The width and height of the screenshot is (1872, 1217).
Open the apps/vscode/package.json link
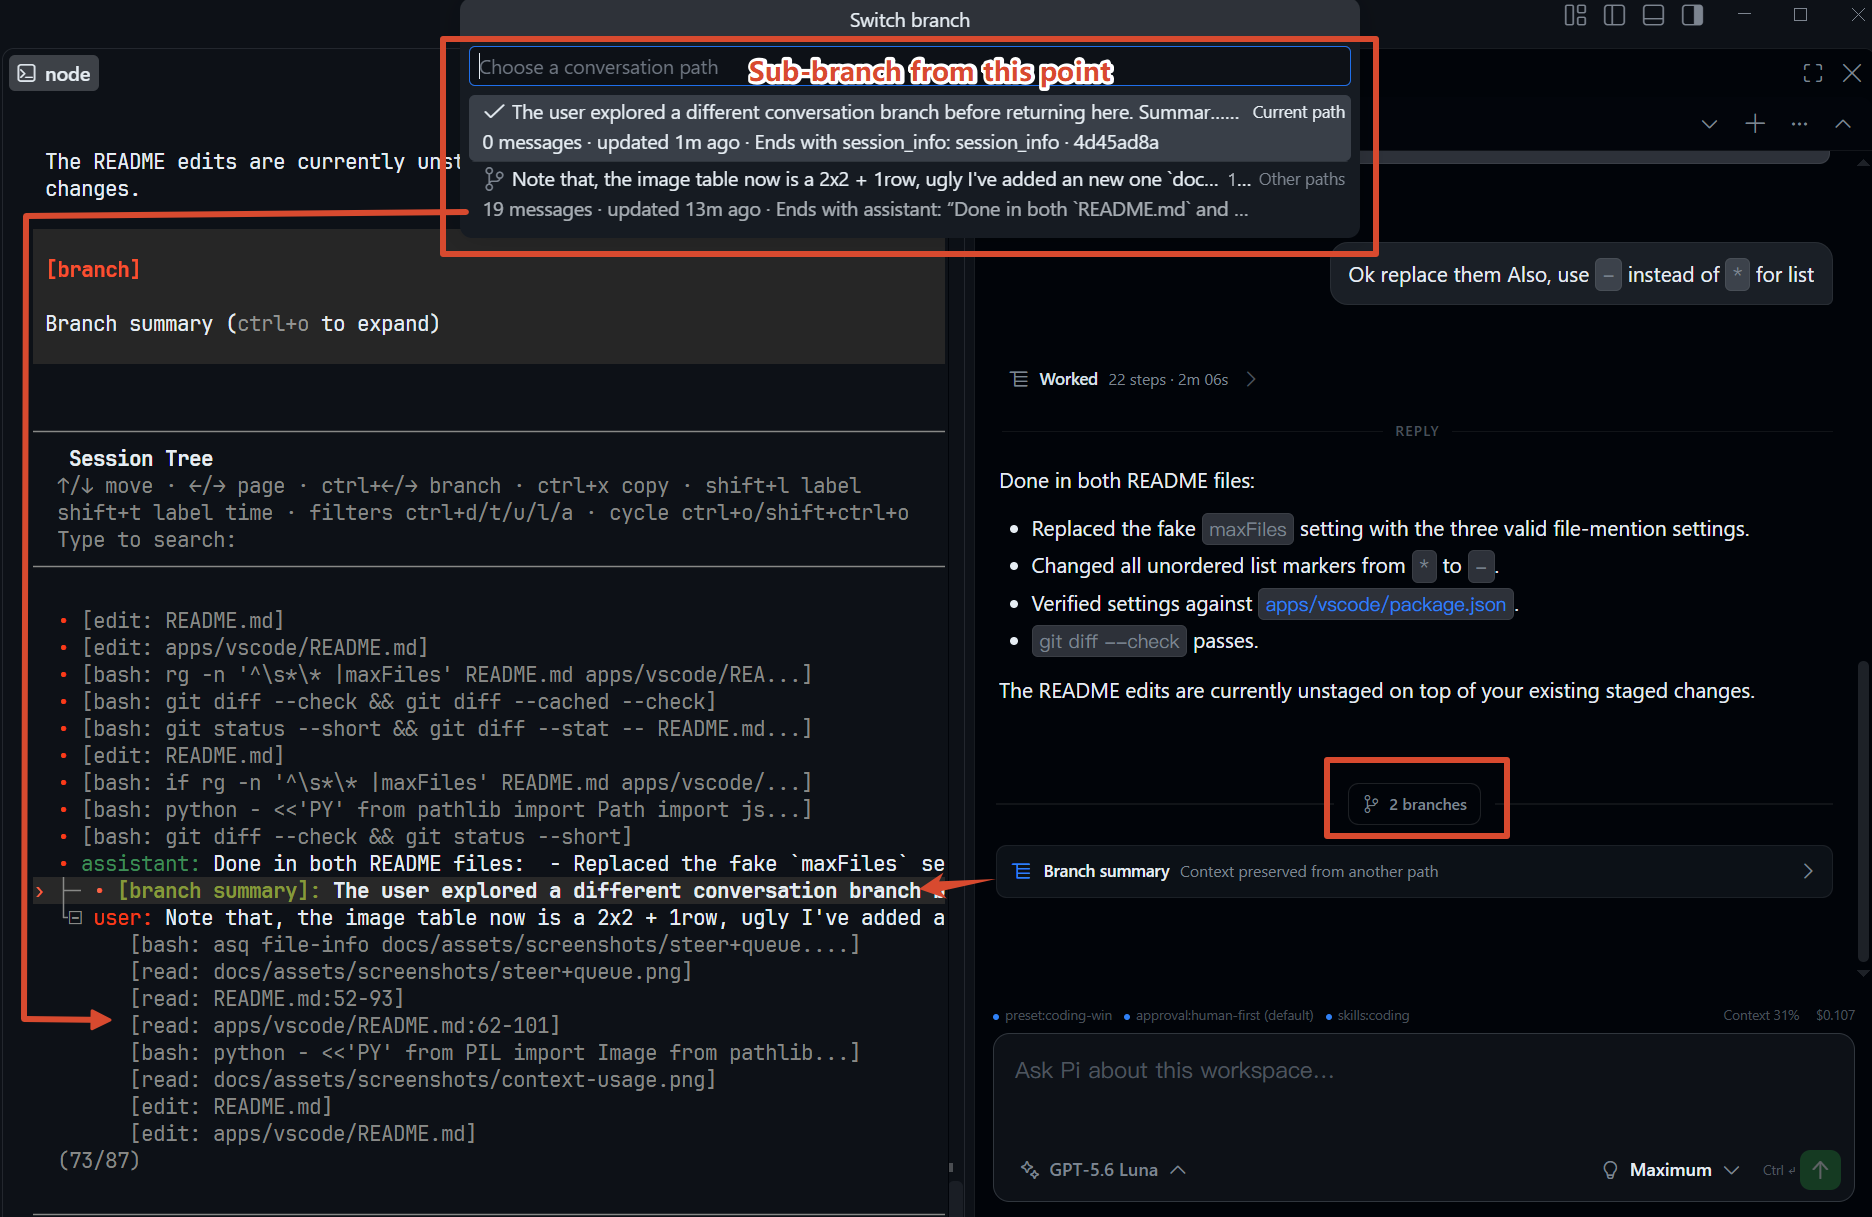click(1385, 604)
